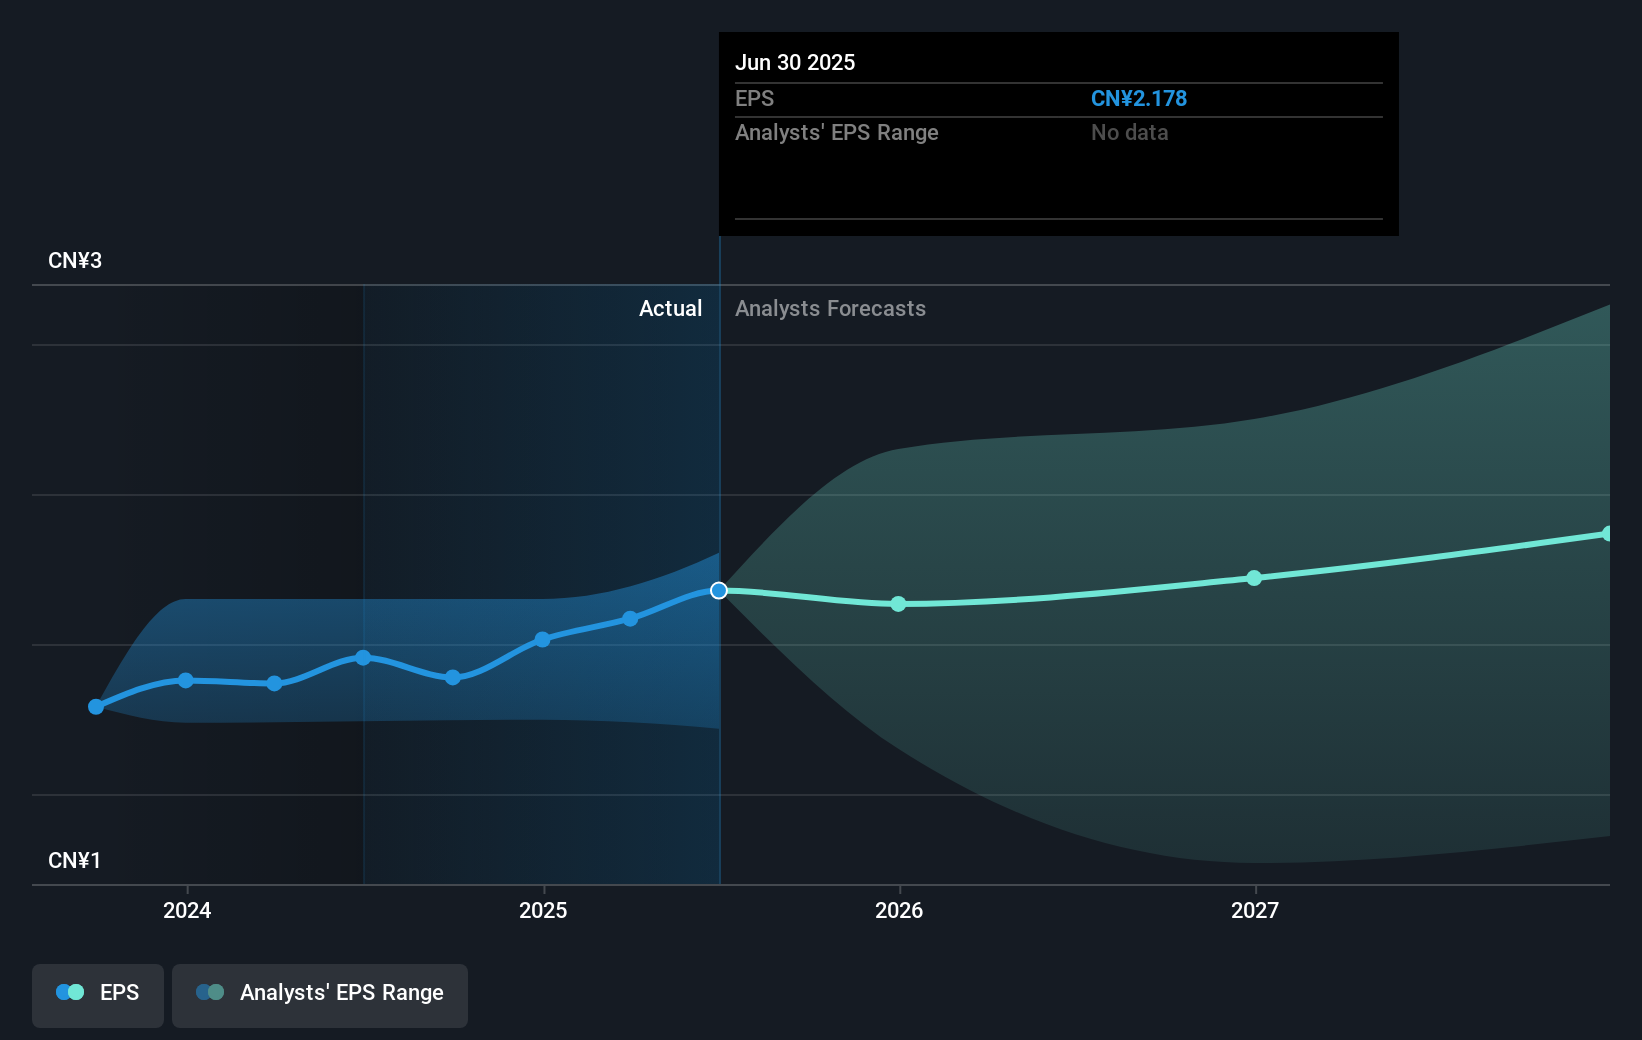The image size is (1642, 1040).
Task: Click the 2025 x-axis year label
Action: pyautogui.click(x=543, y=910)
